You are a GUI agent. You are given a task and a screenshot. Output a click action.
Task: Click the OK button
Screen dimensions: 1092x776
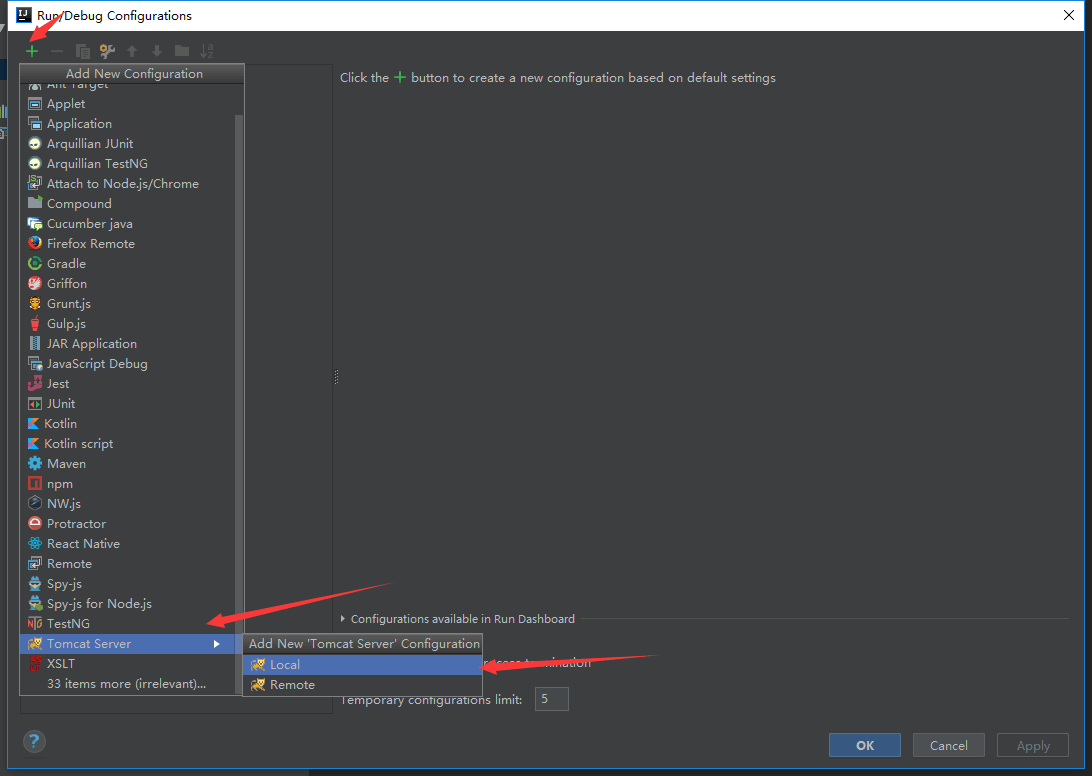pos(864,745)
